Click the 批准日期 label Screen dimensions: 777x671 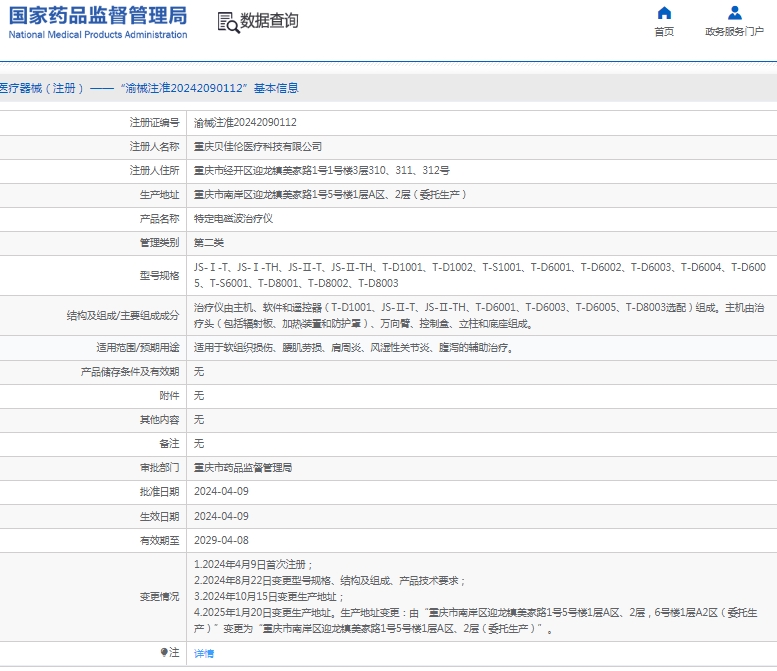pos(159,492)
